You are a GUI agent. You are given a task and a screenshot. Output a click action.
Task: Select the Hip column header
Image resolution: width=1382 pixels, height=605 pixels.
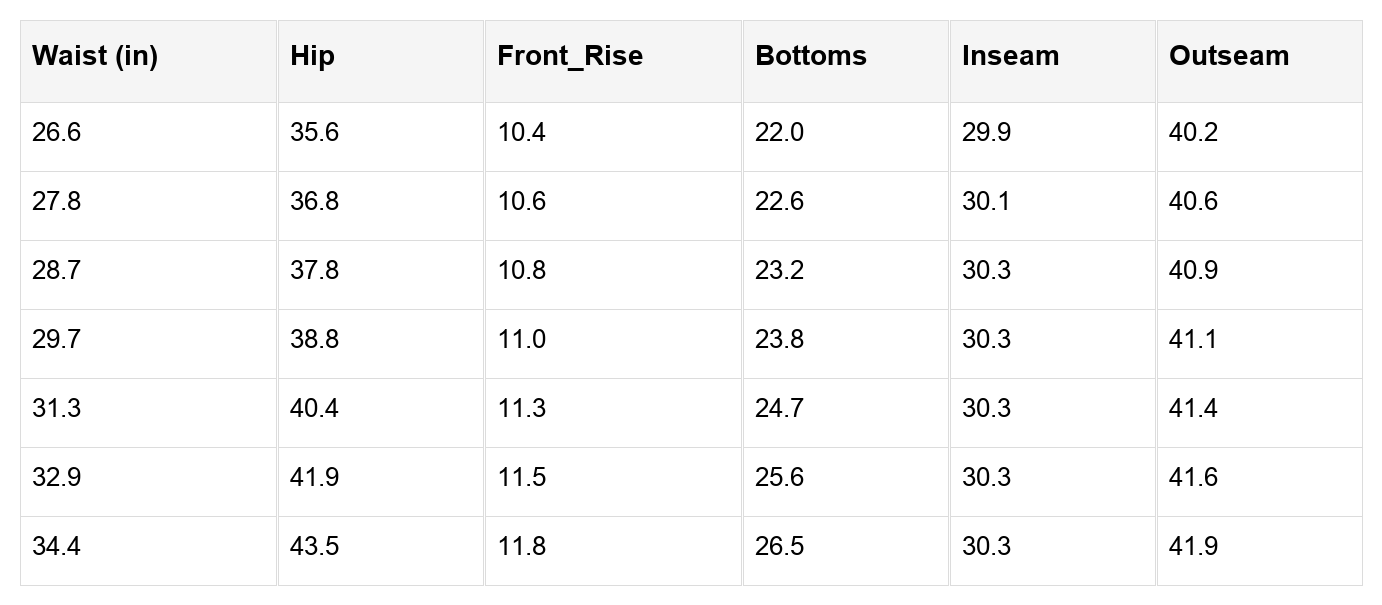pos(381,61)
